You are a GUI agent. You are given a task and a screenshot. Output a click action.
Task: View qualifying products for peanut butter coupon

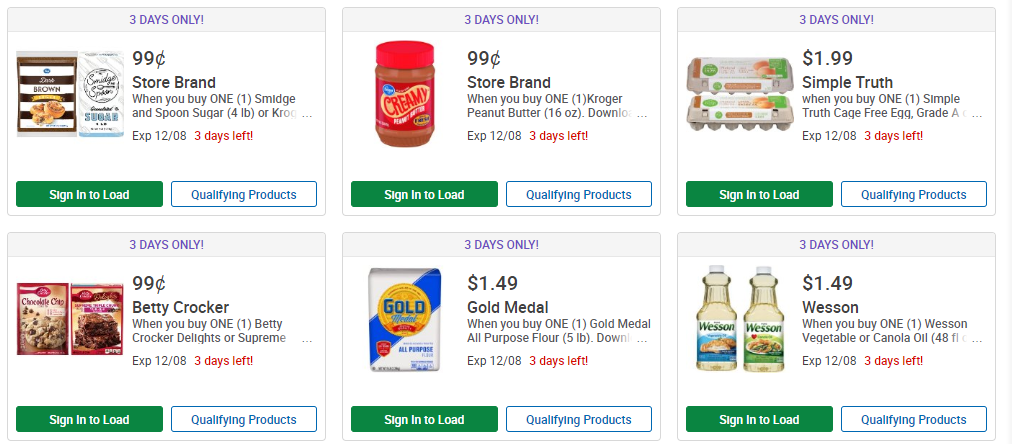click(579, 194)
